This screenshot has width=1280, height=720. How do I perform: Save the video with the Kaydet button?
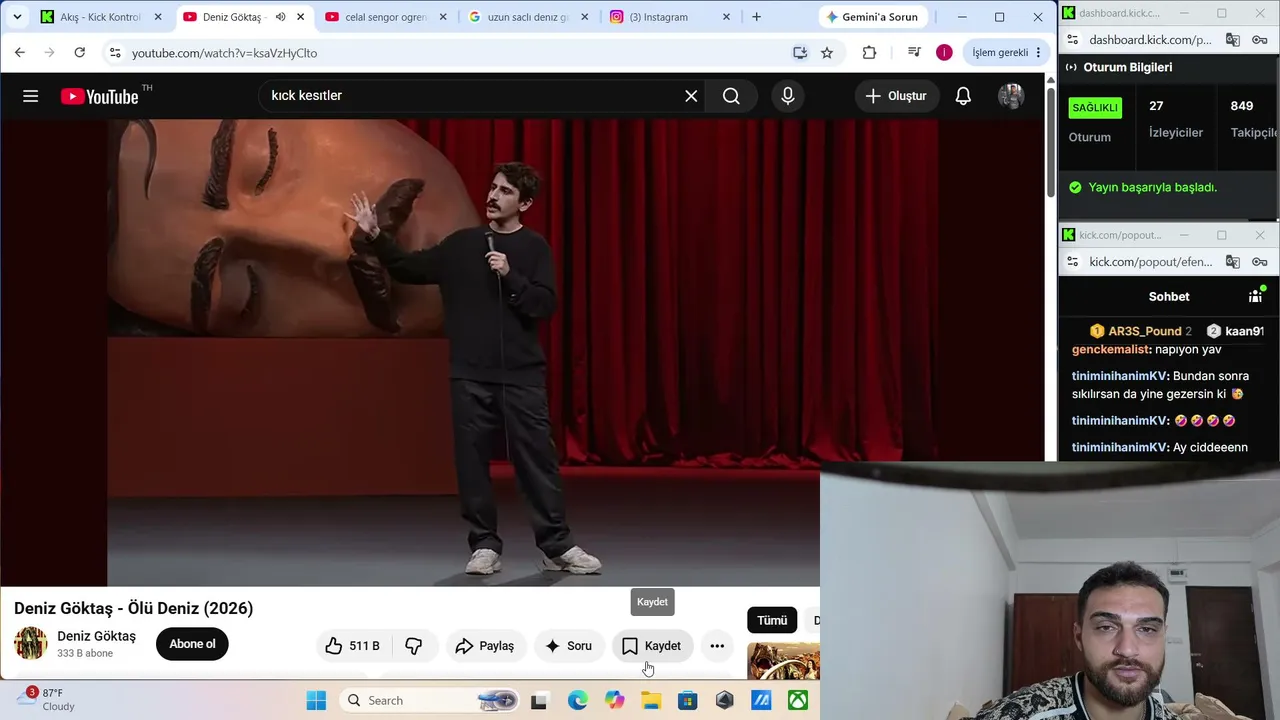coord(652,646)
